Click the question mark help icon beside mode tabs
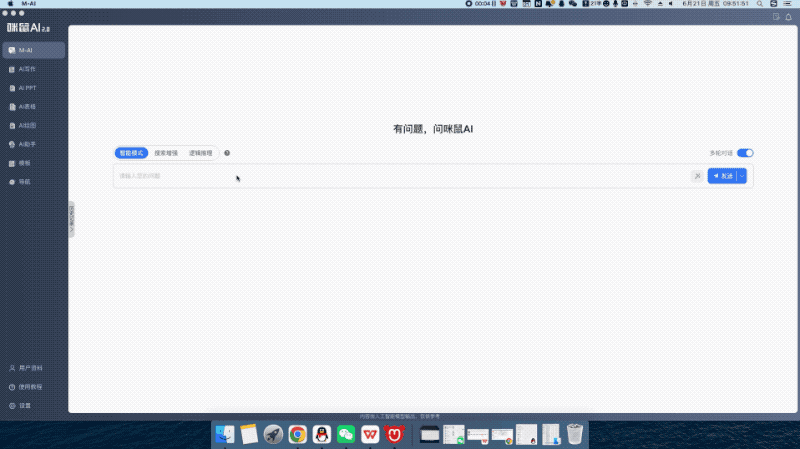 click(x=227, y=153)
